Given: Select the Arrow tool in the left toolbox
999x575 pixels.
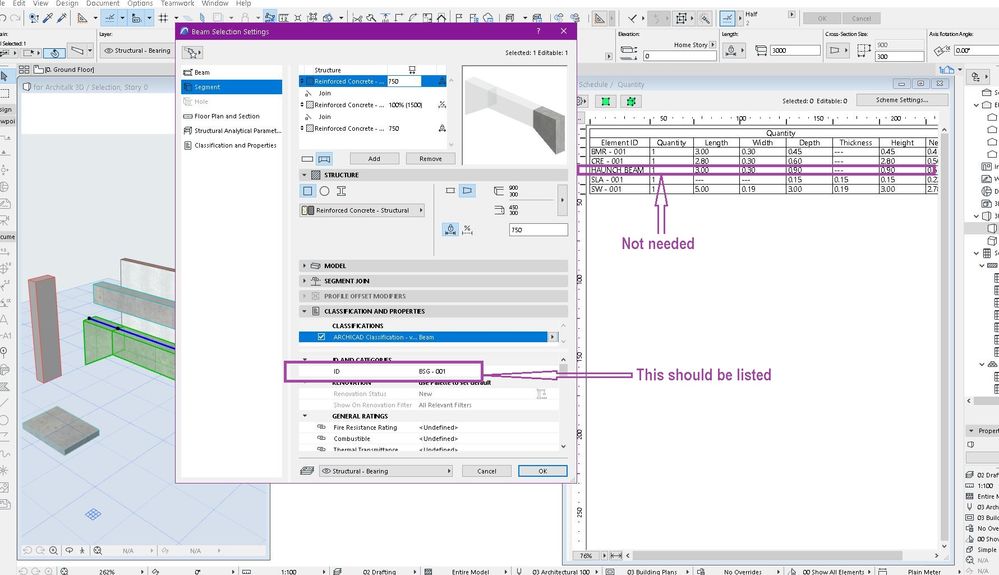Looking at the screenshot, I should click(4, 77).
